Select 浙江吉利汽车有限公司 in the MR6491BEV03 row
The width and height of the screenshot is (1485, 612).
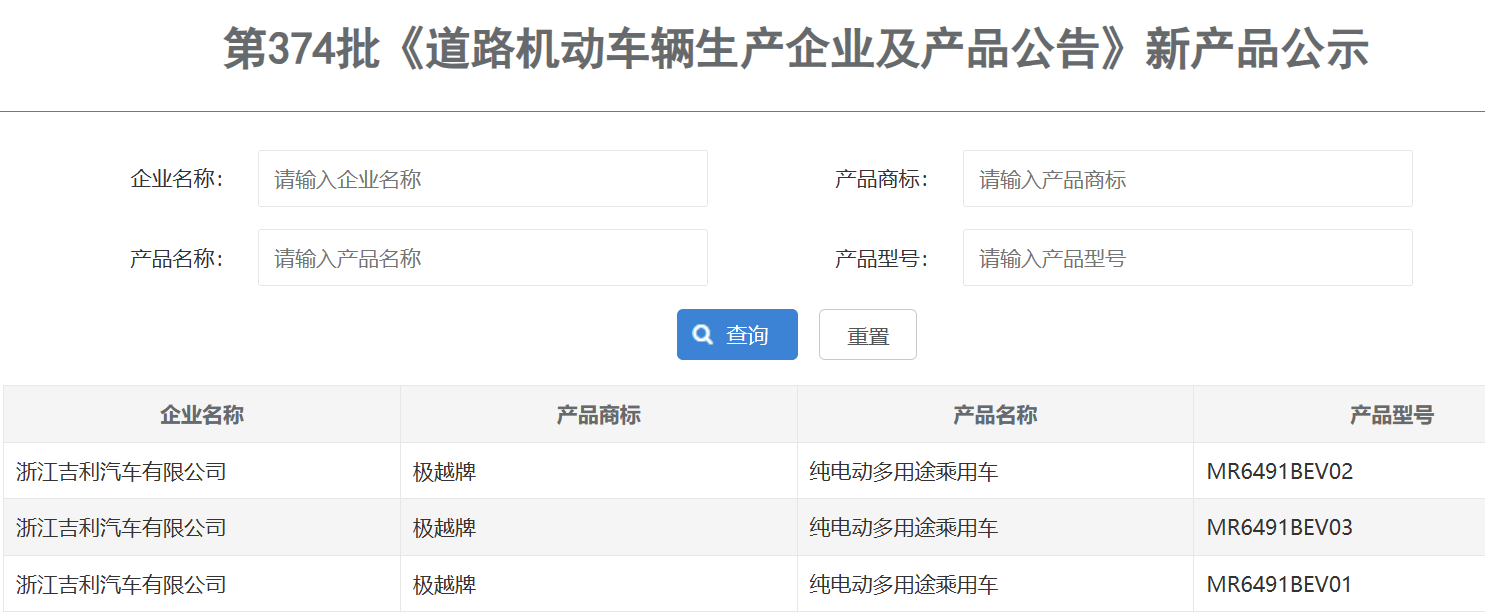pyautogui.click(x=121, y=527)
